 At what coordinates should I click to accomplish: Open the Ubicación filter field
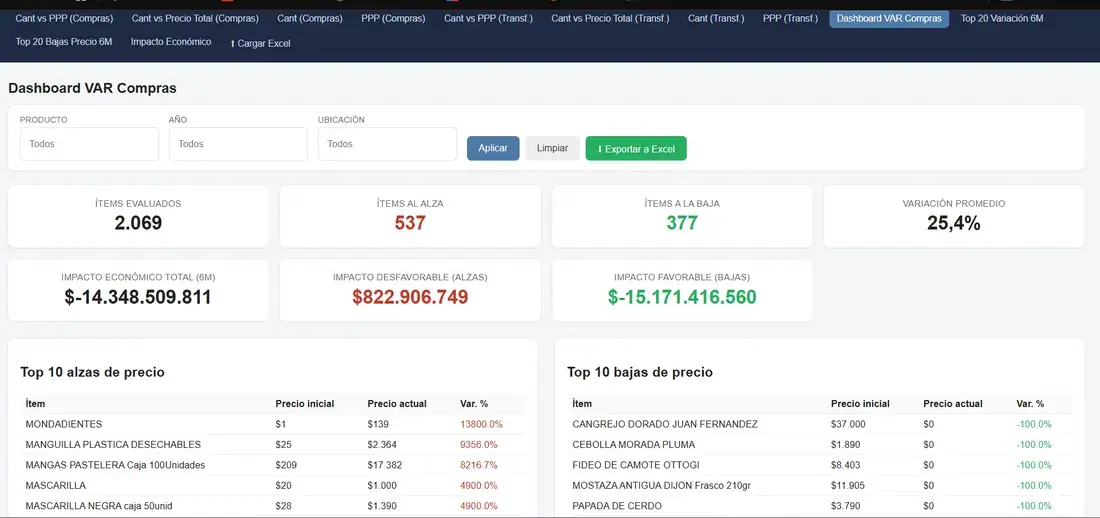[x=387, y=144]
